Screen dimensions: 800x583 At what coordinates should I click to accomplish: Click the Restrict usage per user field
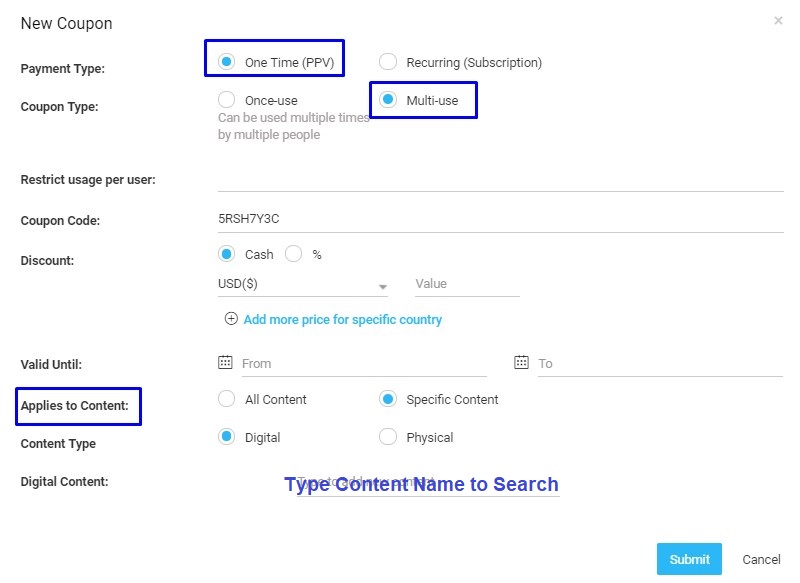pyautogui.click(x=501, y=180)
